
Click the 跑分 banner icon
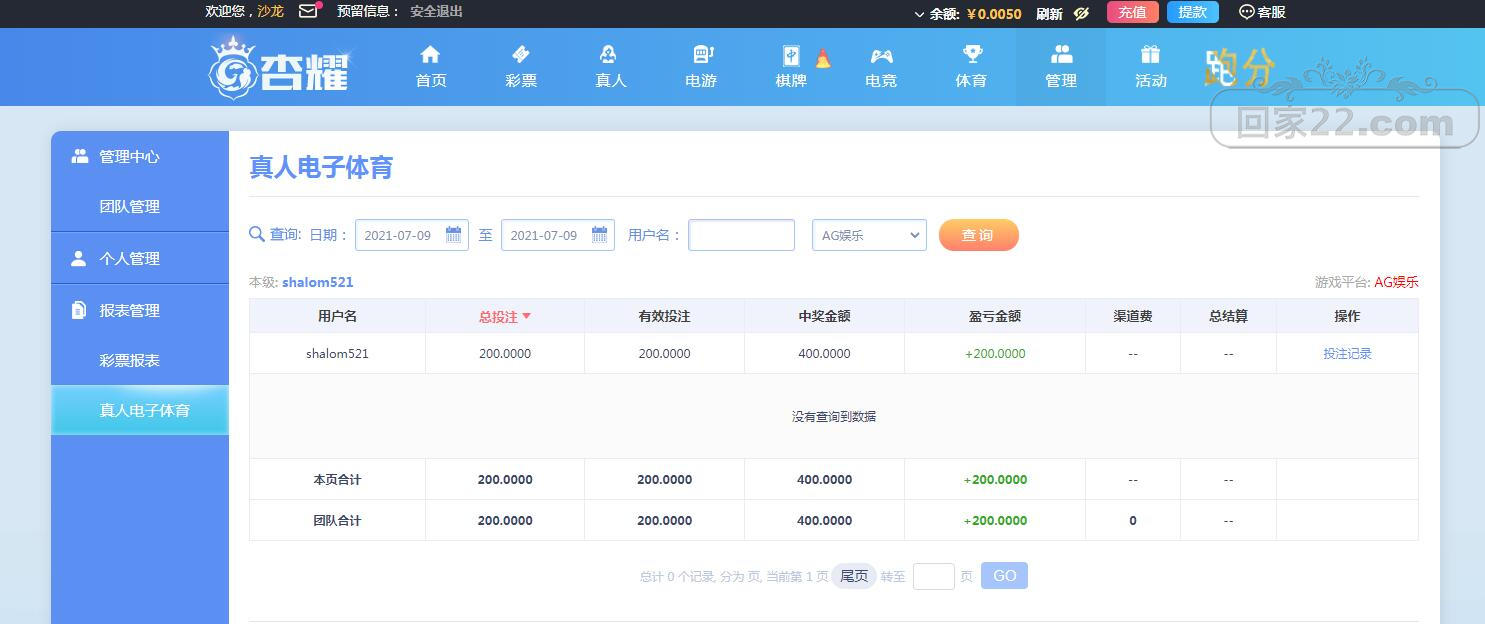coord(1240,68)
